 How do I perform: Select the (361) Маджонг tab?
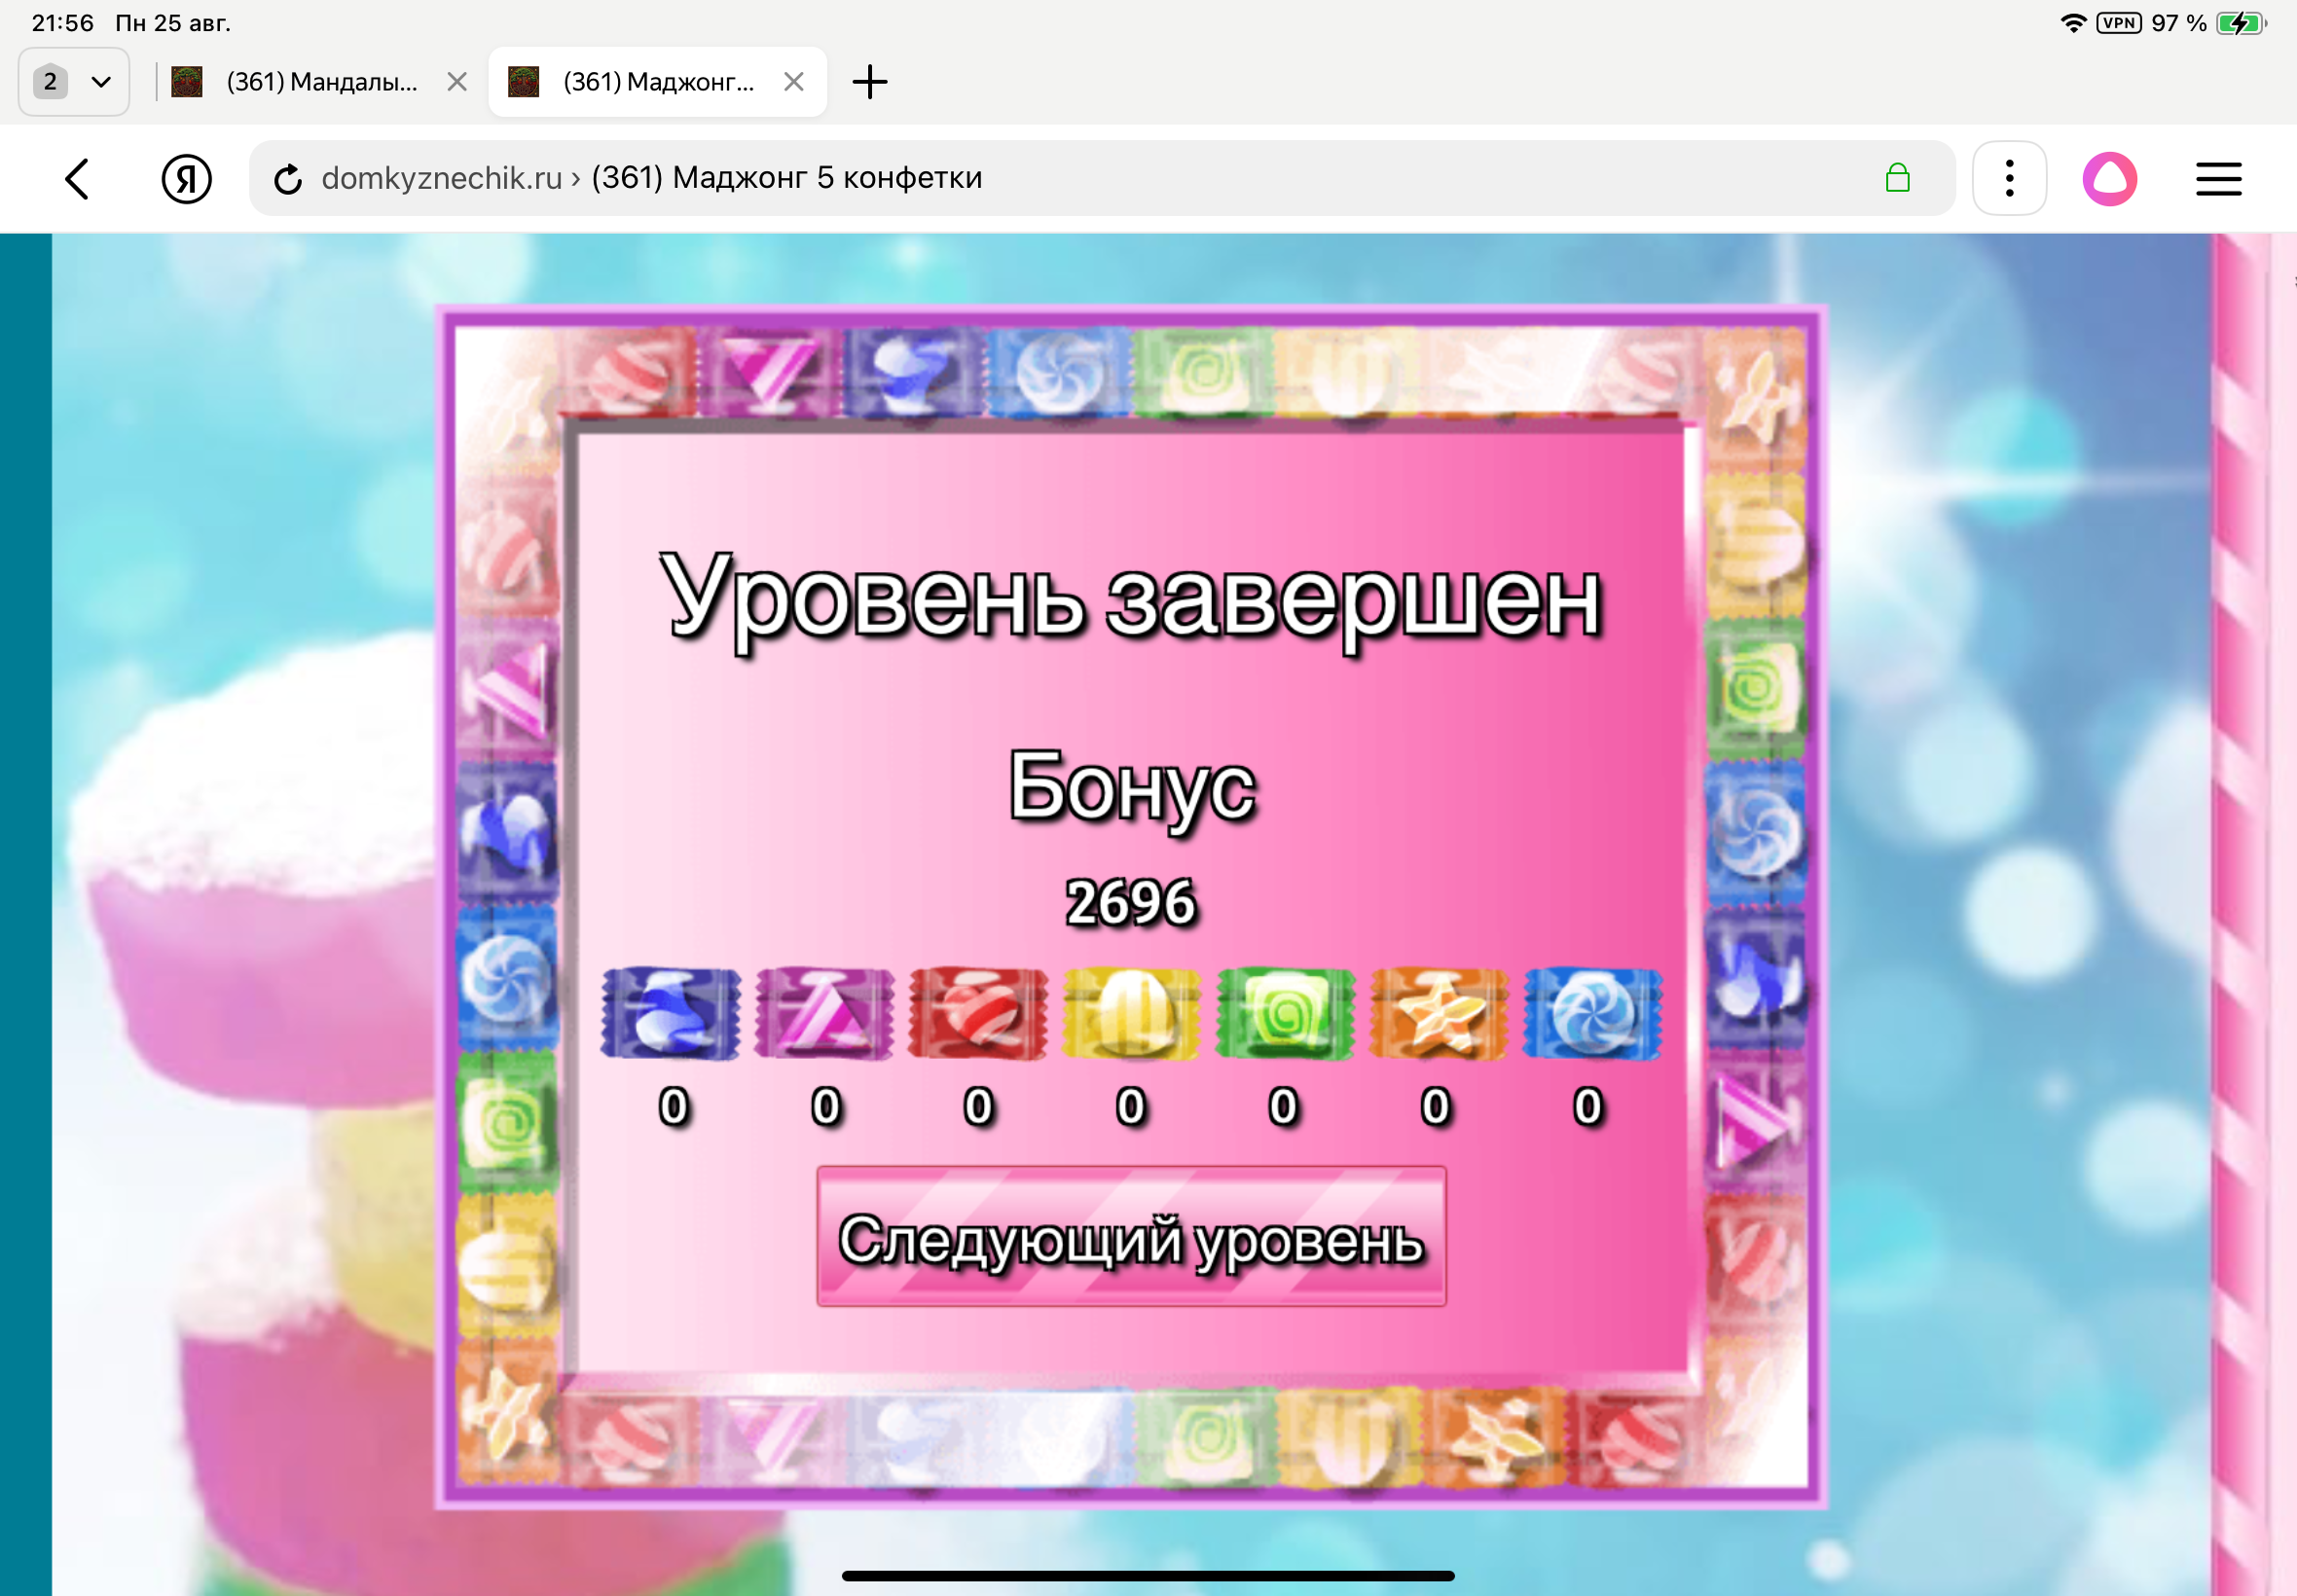[658, 82]
